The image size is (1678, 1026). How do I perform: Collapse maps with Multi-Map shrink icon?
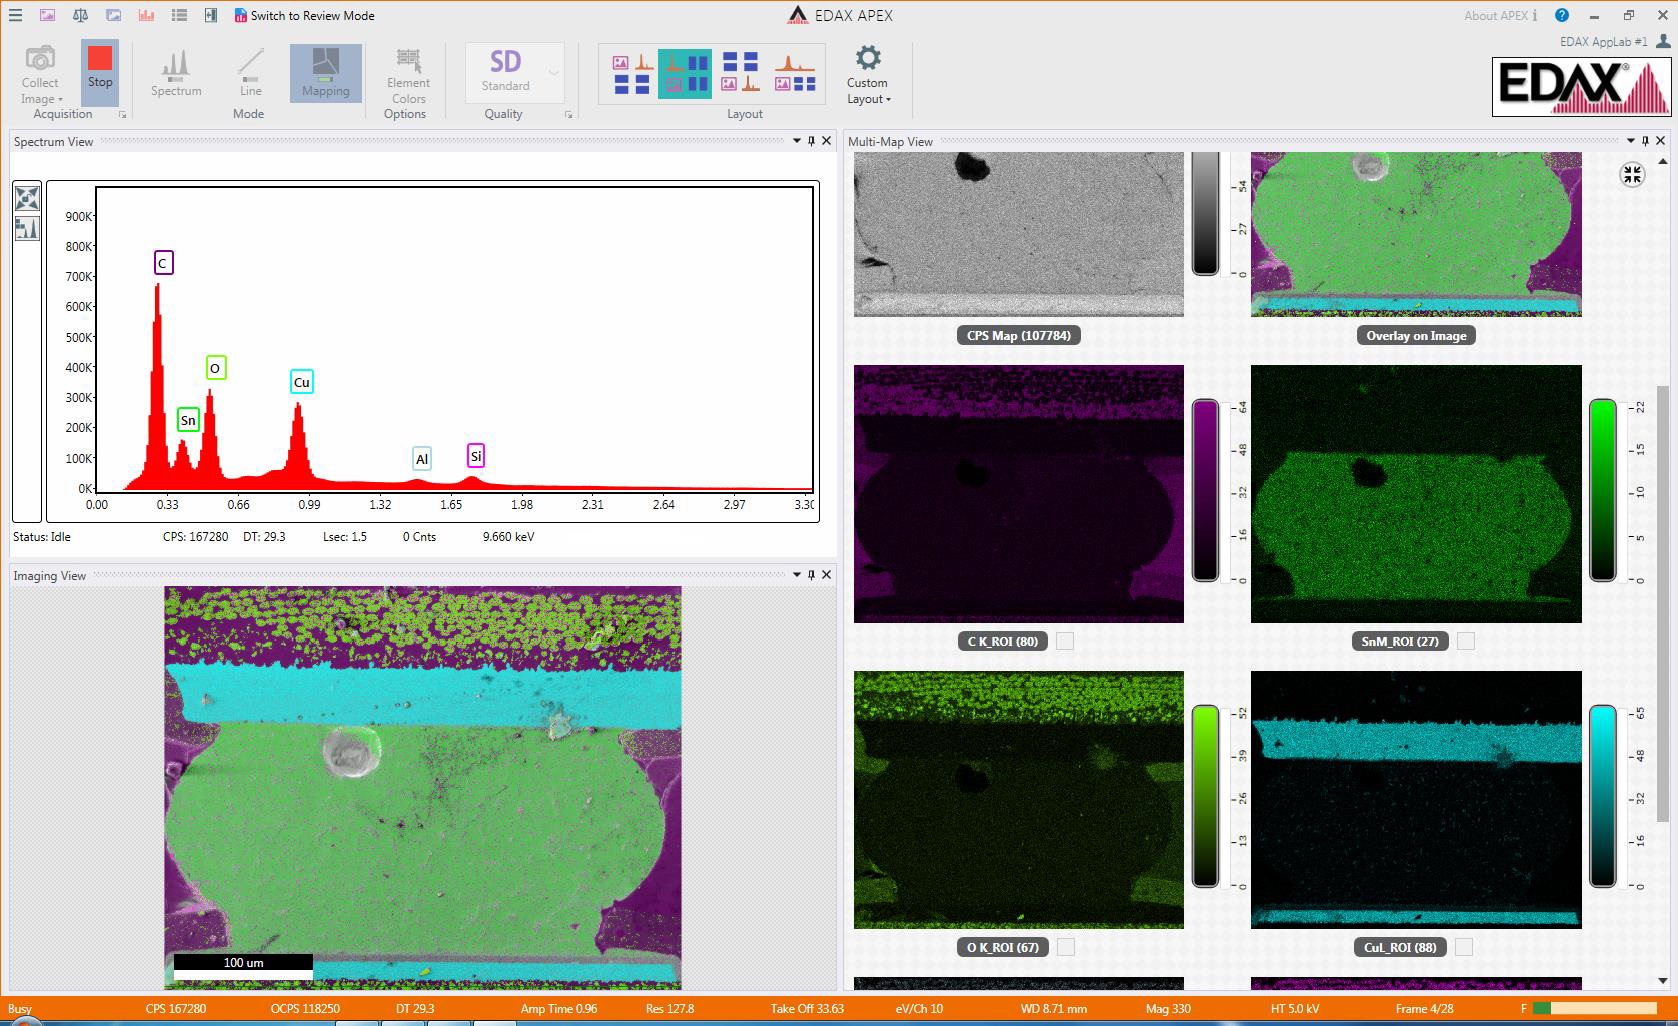pyautogui.click(x=1632, y=176)
